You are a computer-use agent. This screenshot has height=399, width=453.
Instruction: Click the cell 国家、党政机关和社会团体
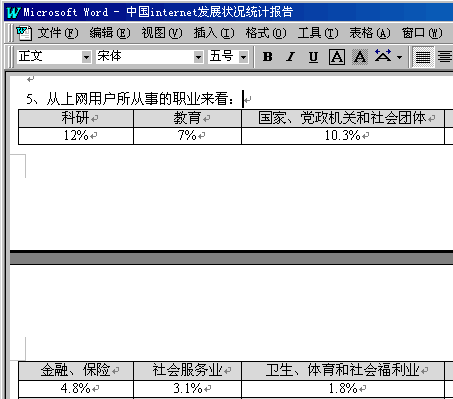(343, 118)
